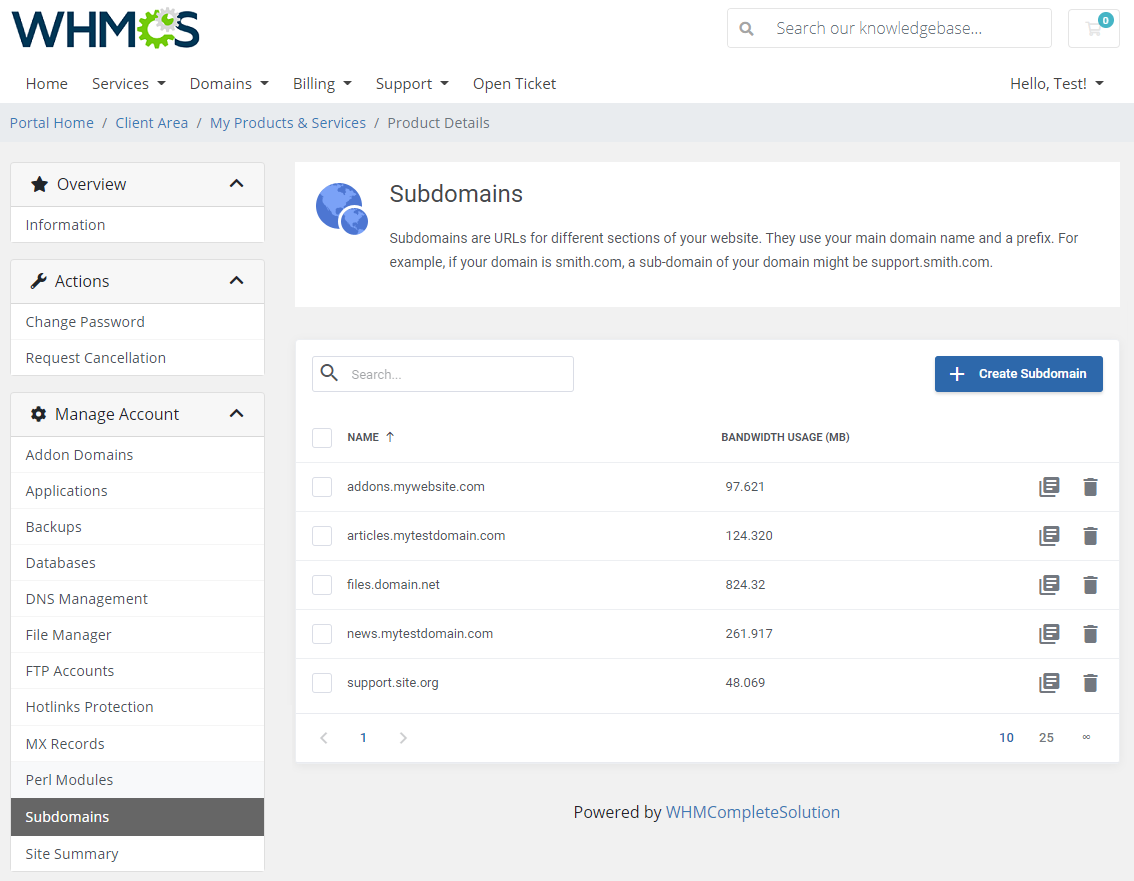Open the WHMCompleteSolution link in the footer

[753, 812]
